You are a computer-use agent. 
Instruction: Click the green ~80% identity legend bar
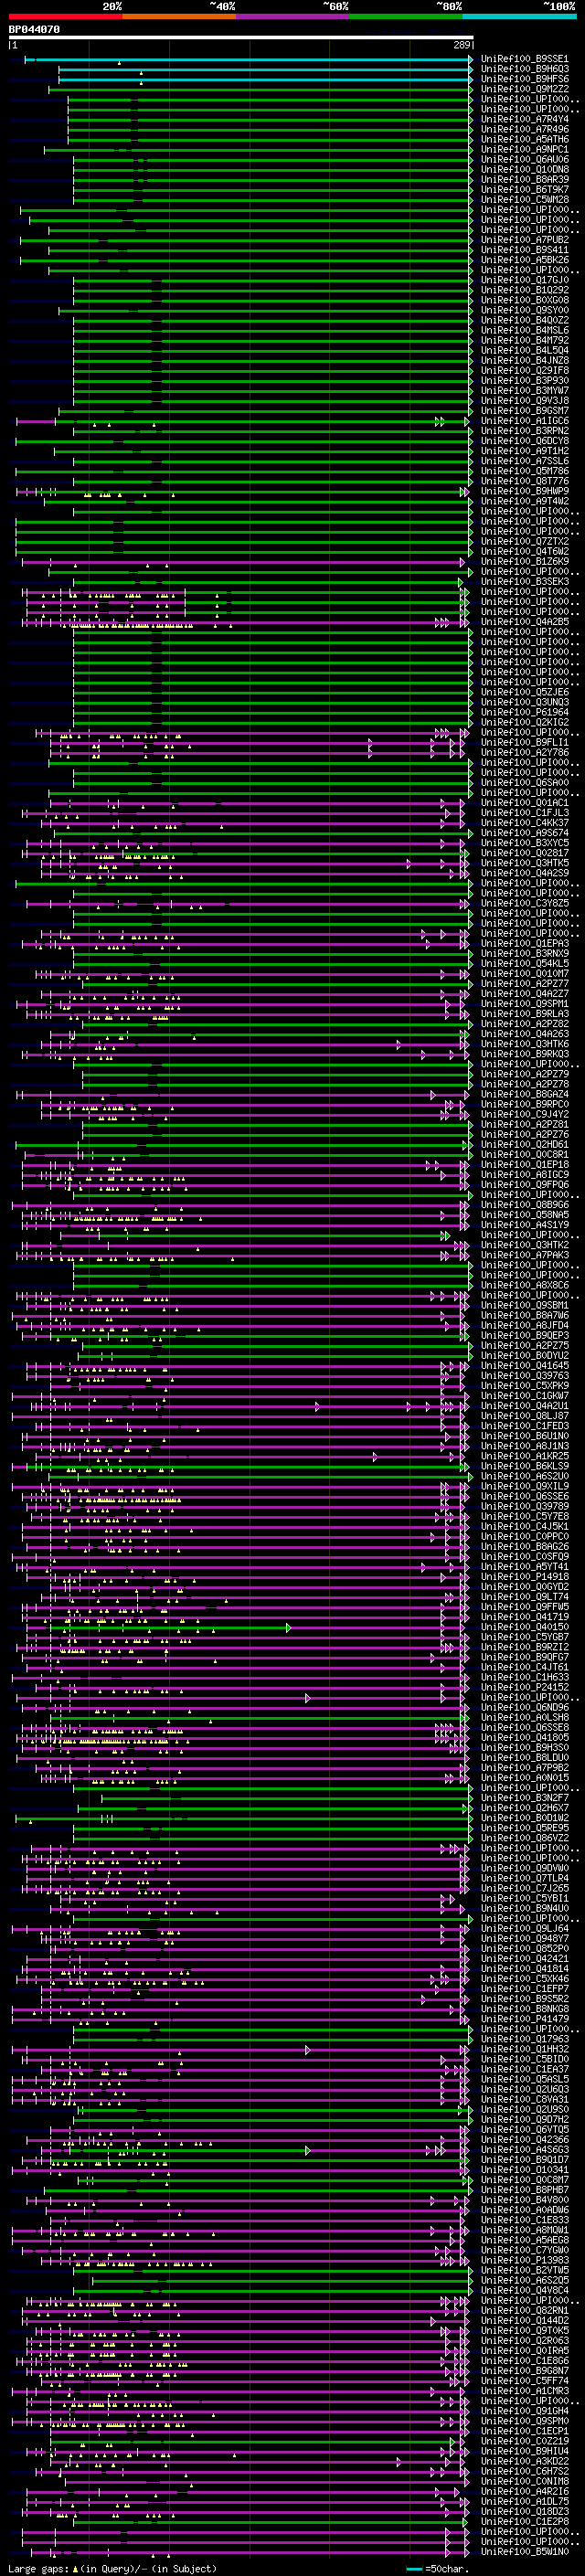tap(406, 16)
